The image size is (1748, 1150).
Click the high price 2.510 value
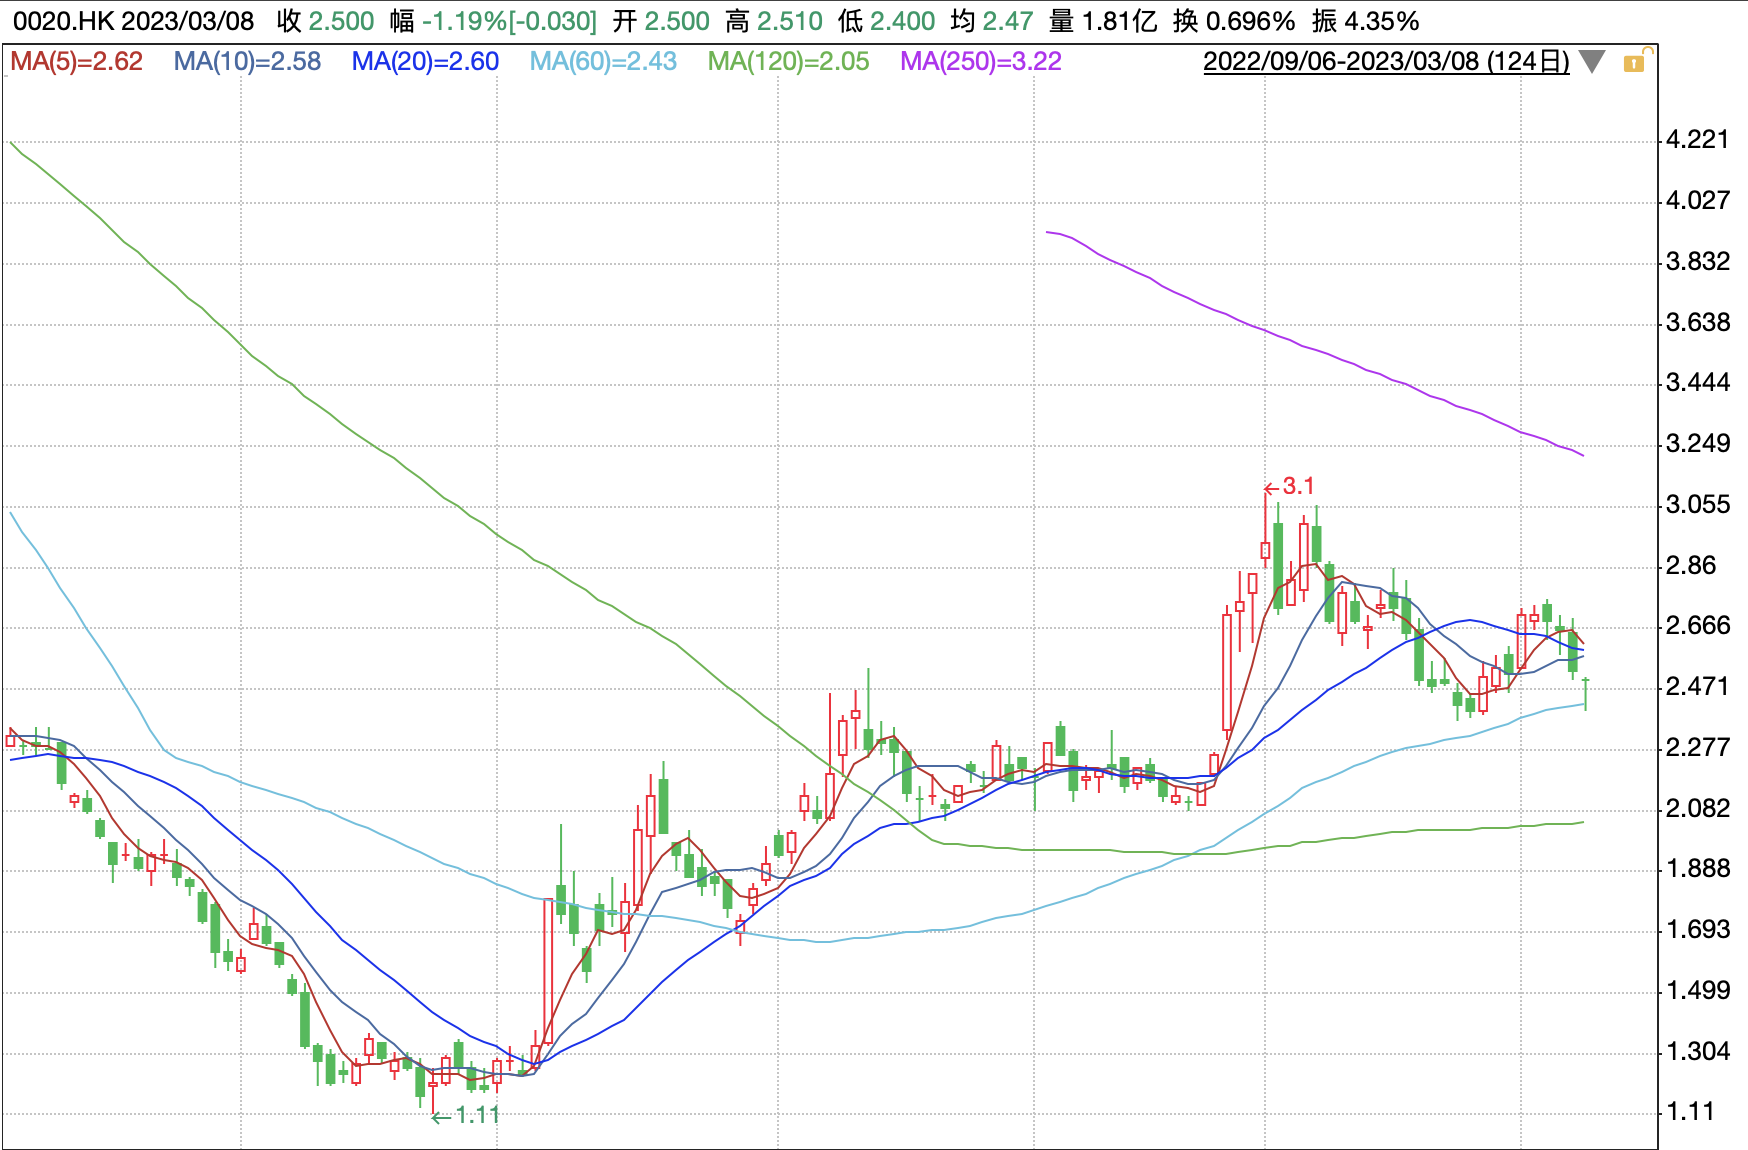tap(790, 21)
